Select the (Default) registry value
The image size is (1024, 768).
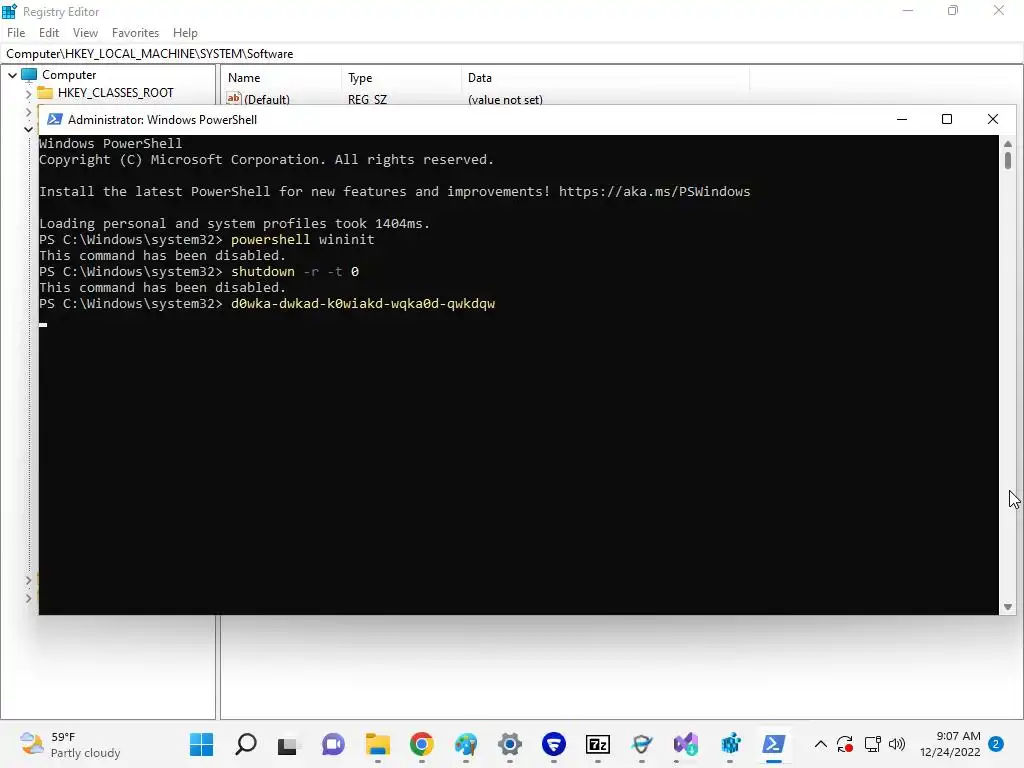click(266, 99)
